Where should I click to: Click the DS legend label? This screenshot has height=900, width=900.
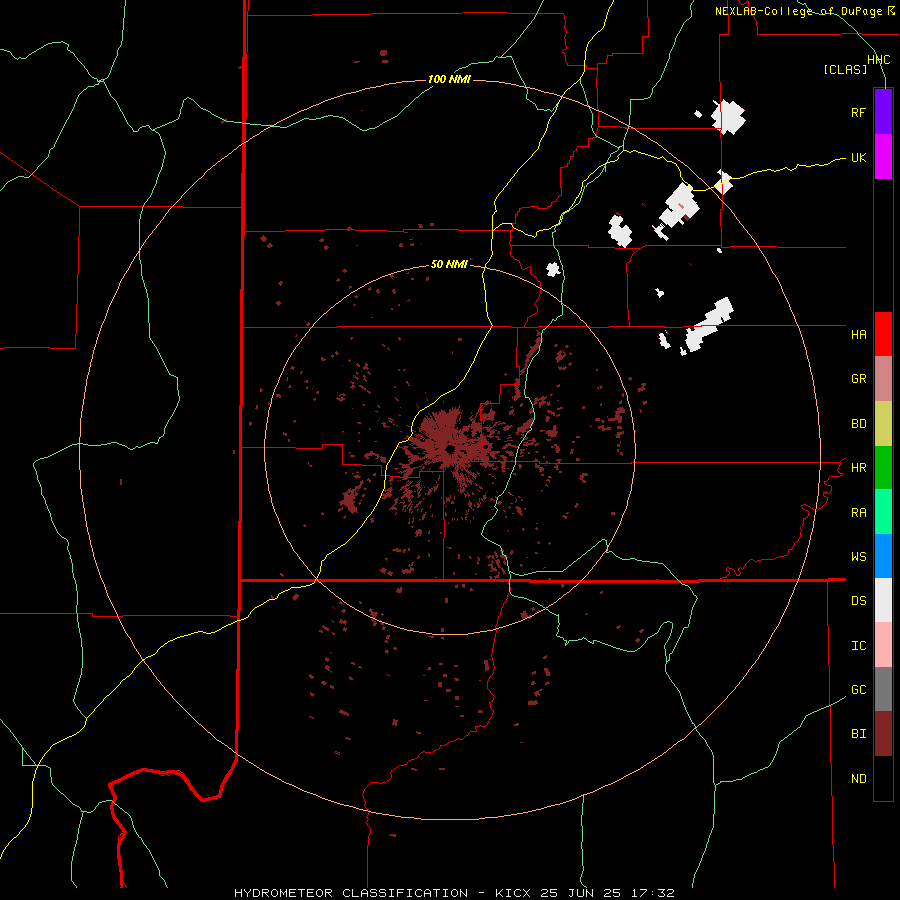858,600
